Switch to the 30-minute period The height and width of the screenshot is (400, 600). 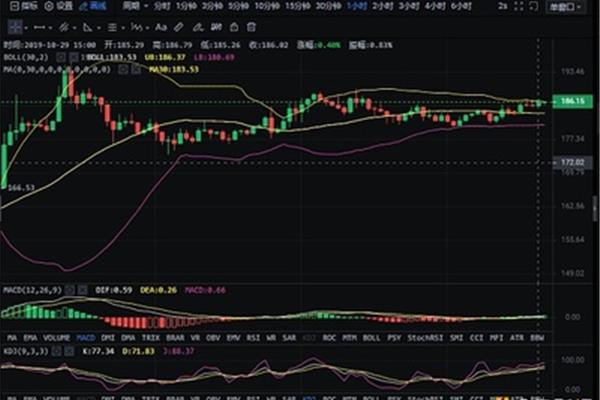click(x=328, y=6)
